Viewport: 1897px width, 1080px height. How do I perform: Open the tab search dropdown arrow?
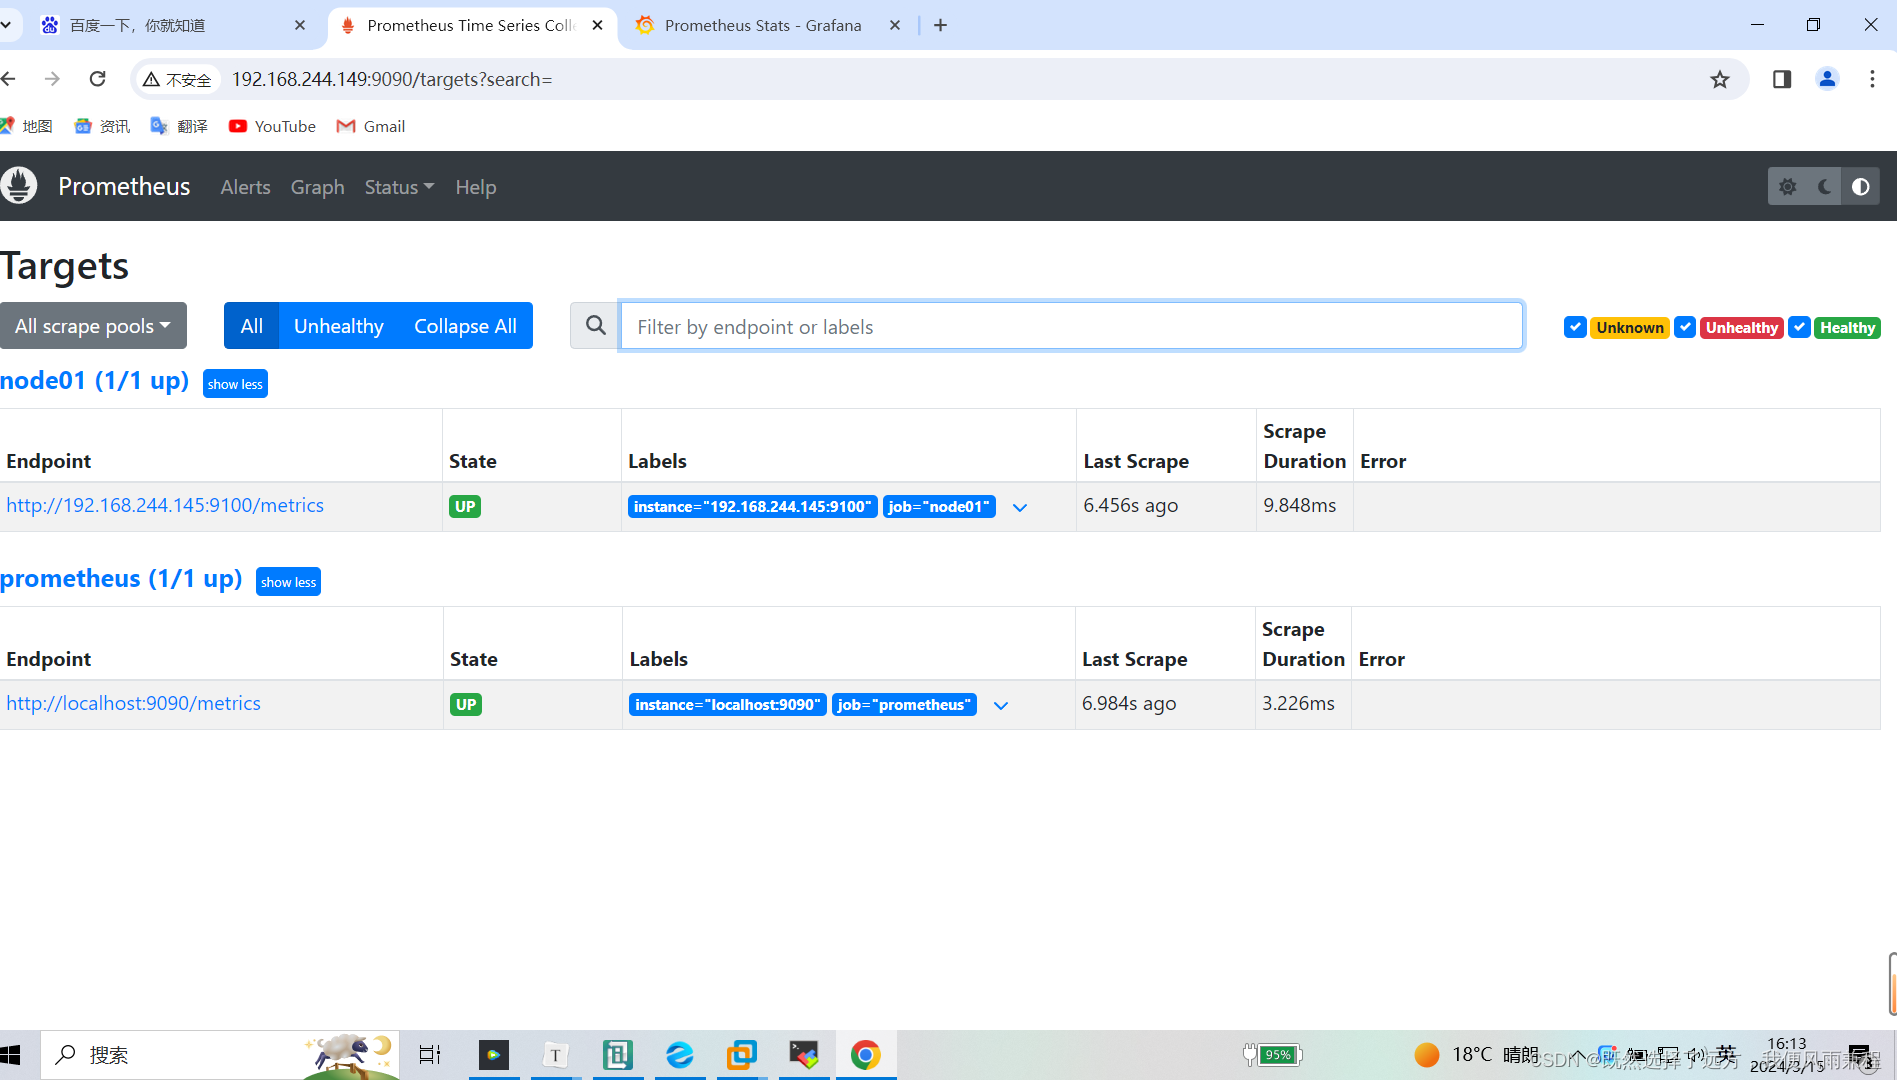click(x=6, y=25)
